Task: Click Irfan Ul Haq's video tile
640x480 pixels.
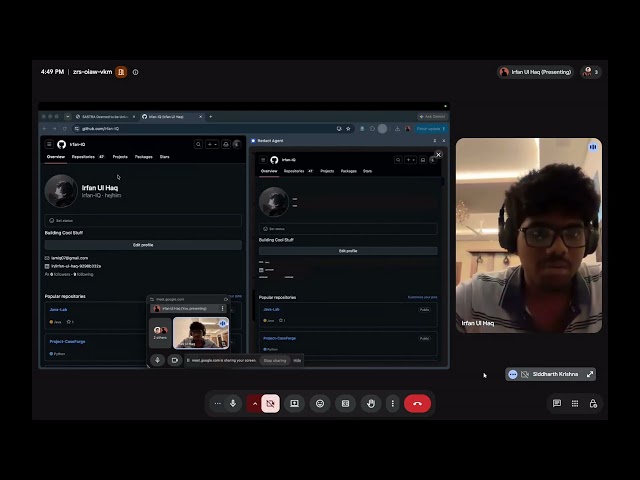Action: pos(529,235)
